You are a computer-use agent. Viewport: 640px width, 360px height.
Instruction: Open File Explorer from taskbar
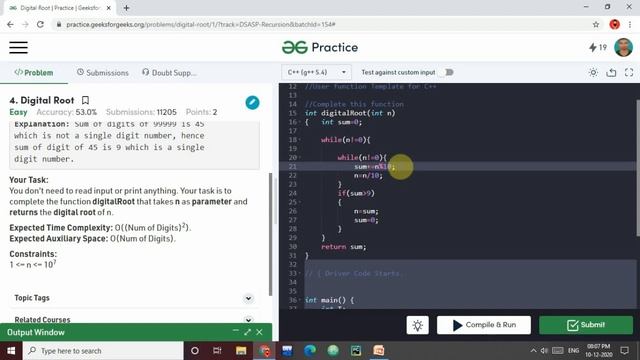(x=241, y=351)
